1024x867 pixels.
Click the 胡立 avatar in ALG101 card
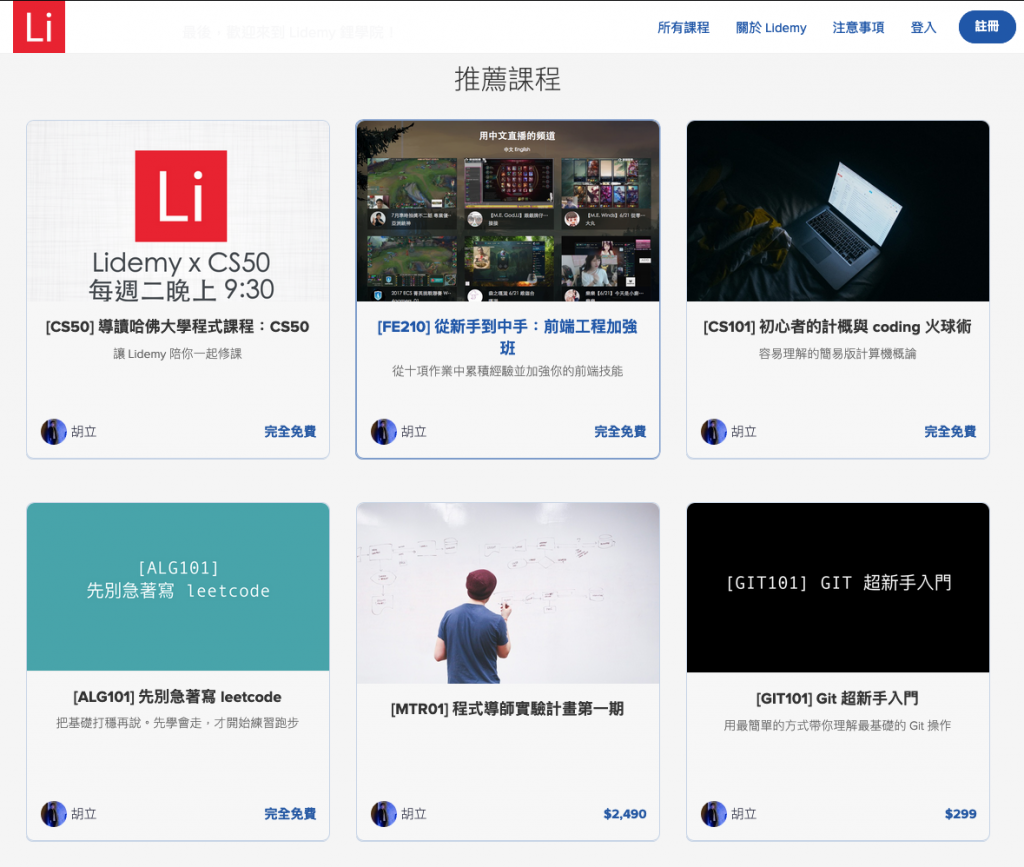tap(54, 814)
